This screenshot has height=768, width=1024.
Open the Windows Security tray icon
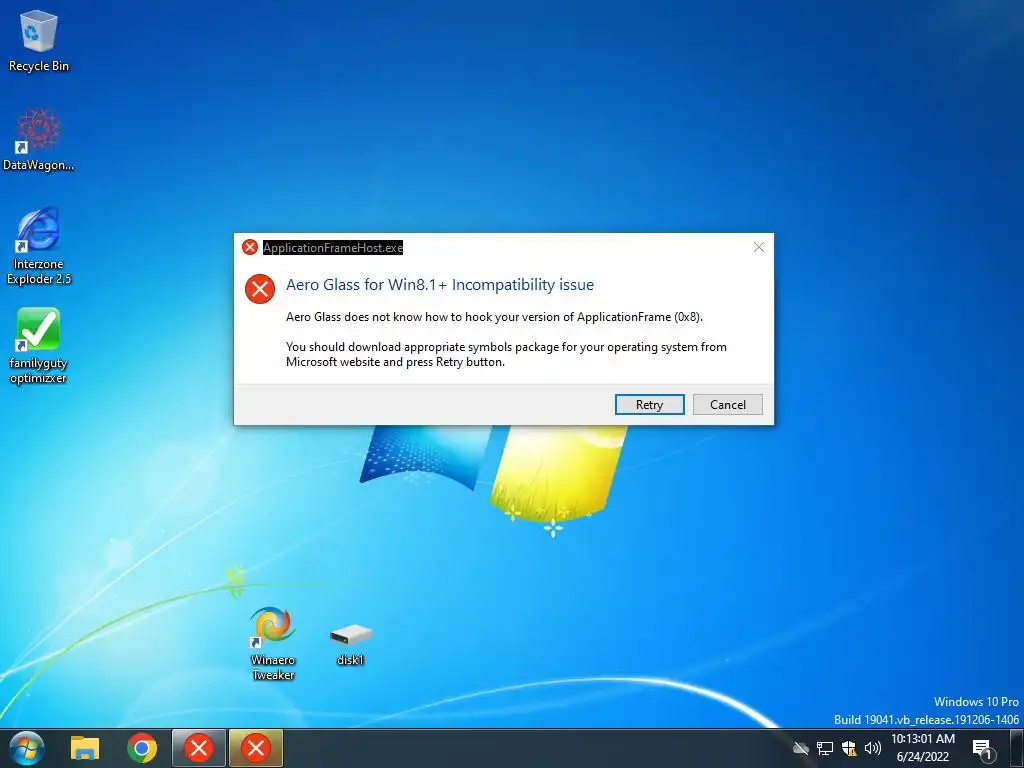[848, 748]
